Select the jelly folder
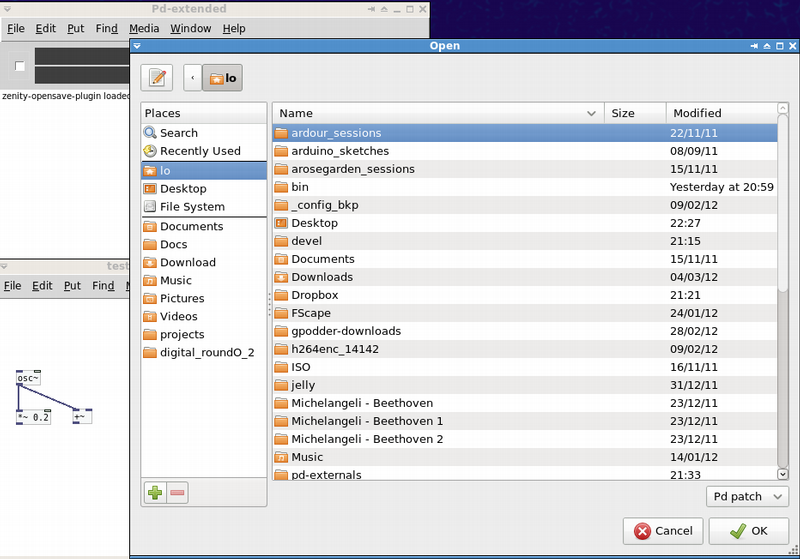Screen dimensions: 800x559 tap(524, 385)
